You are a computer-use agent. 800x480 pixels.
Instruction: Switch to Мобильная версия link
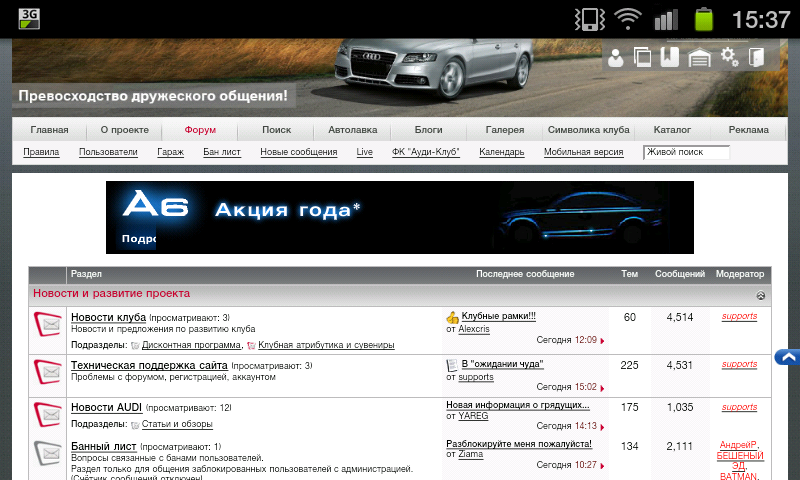point(583,152)
